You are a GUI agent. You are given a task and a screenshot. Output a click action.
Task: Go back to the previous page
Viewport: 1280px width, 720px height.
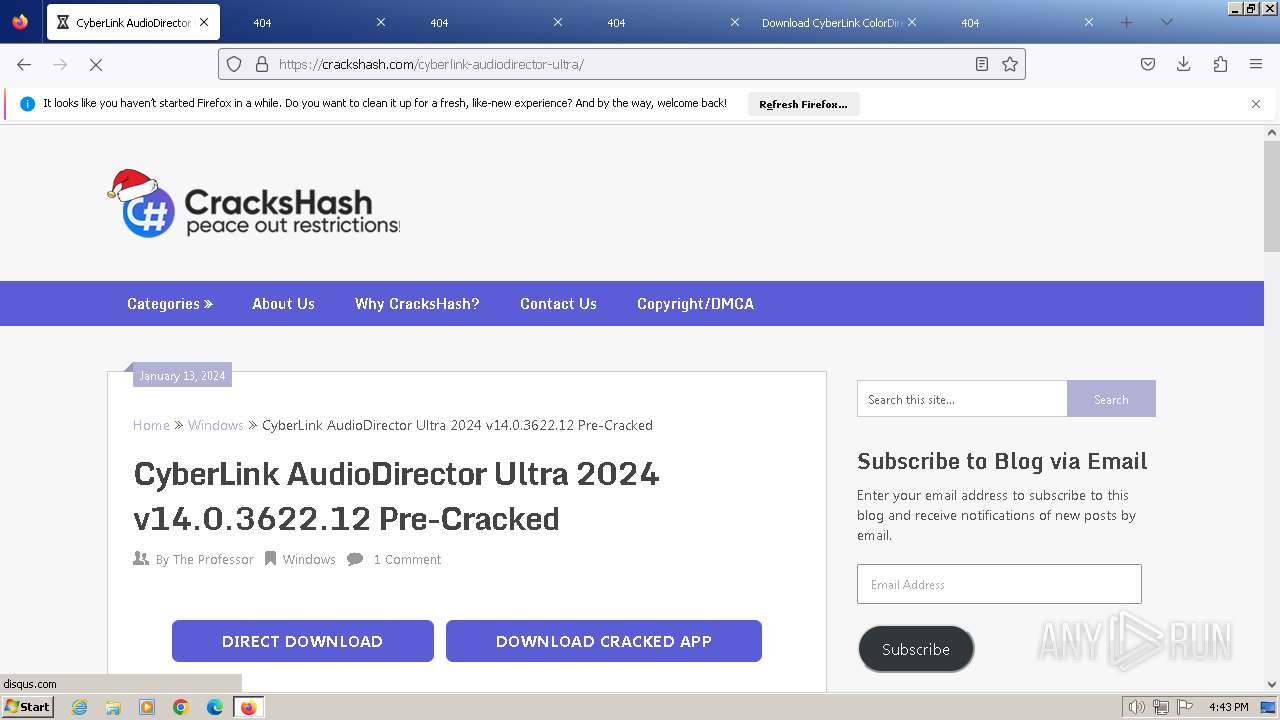click(x=24, y=64)
